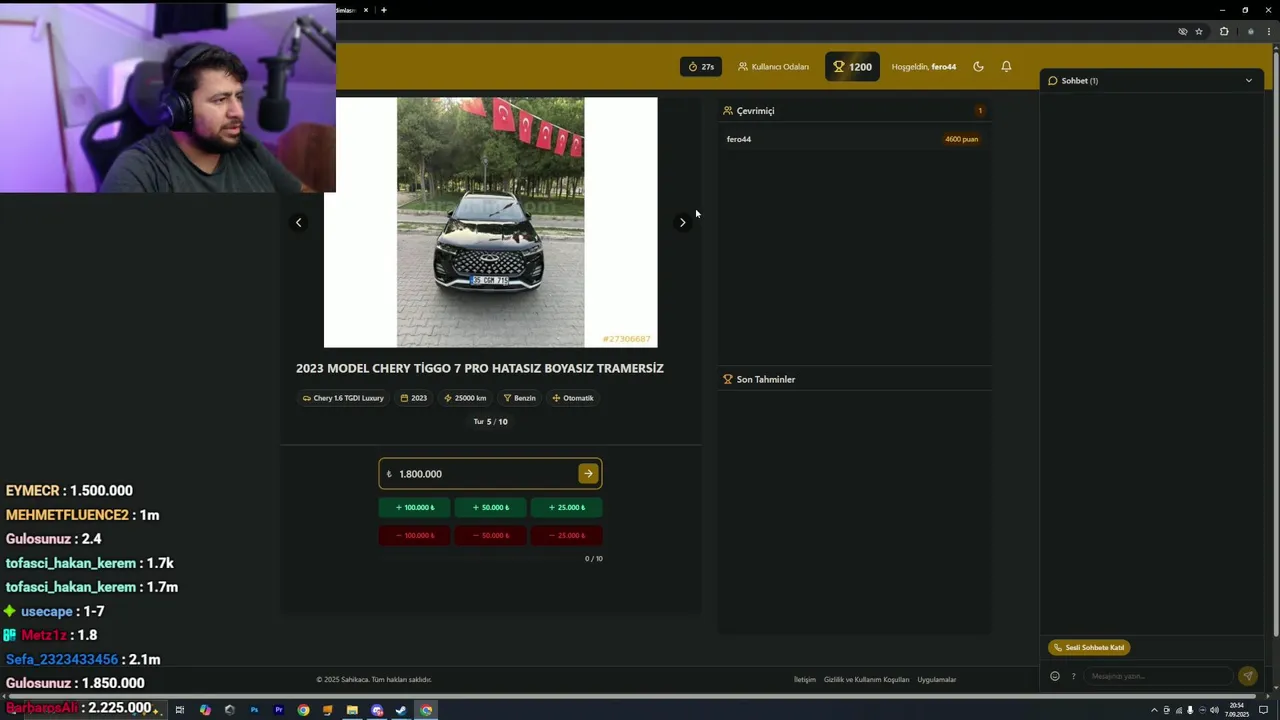Image resolution: width=1280 pixels, height=720 pixels.
Task: Click the 1200 trophy score badge
Action: click(x=852, y=67)
